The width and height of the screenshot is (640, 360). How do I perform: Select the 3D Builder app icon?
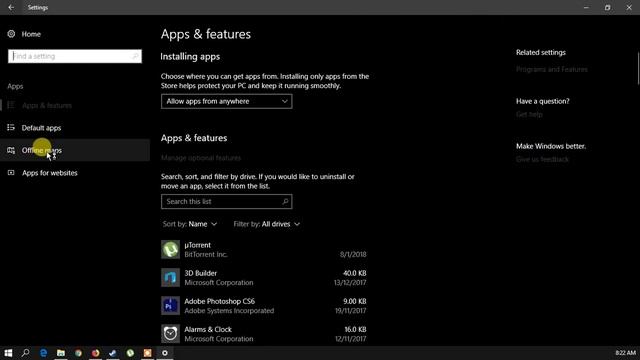[170, 278]
